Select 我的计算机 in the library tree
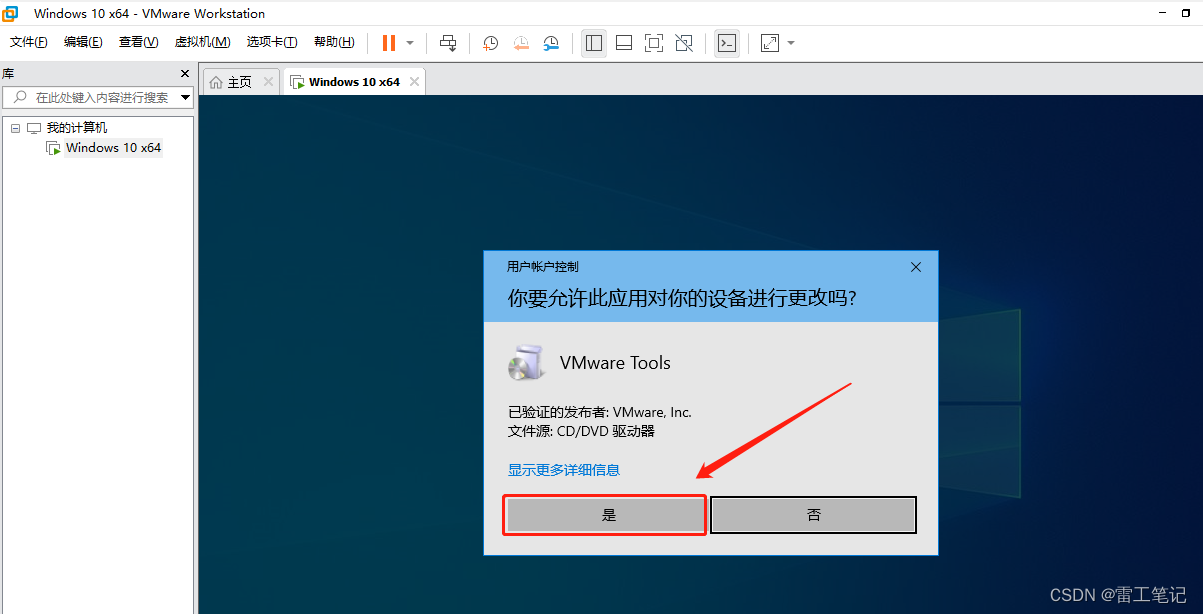 [77, 128]
